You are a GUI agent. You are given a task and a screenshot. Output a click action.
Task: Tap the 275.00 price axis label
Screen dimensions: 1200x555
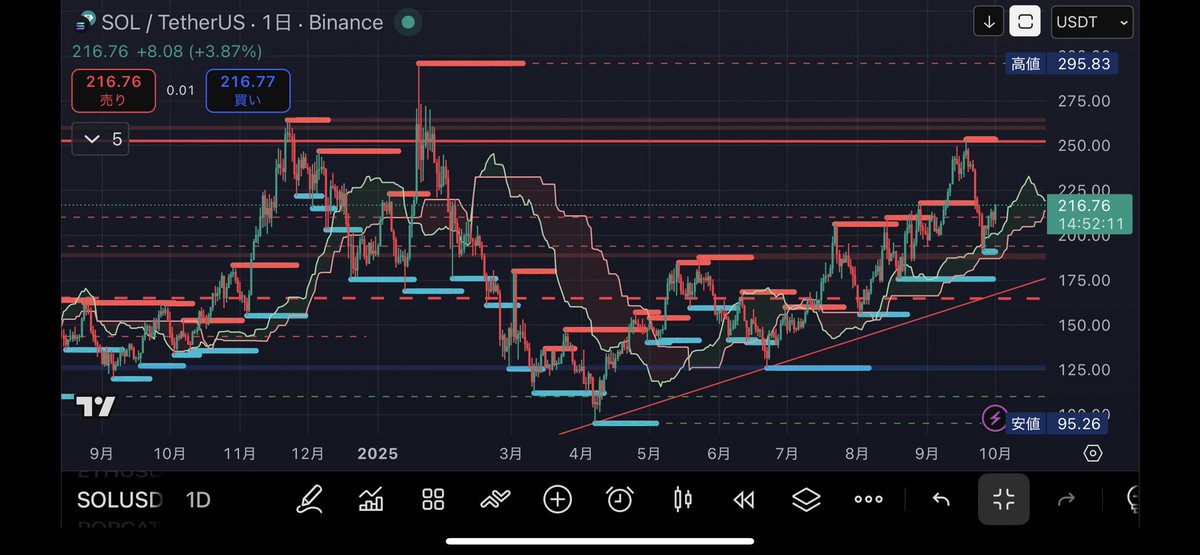tap(1084, 101)
